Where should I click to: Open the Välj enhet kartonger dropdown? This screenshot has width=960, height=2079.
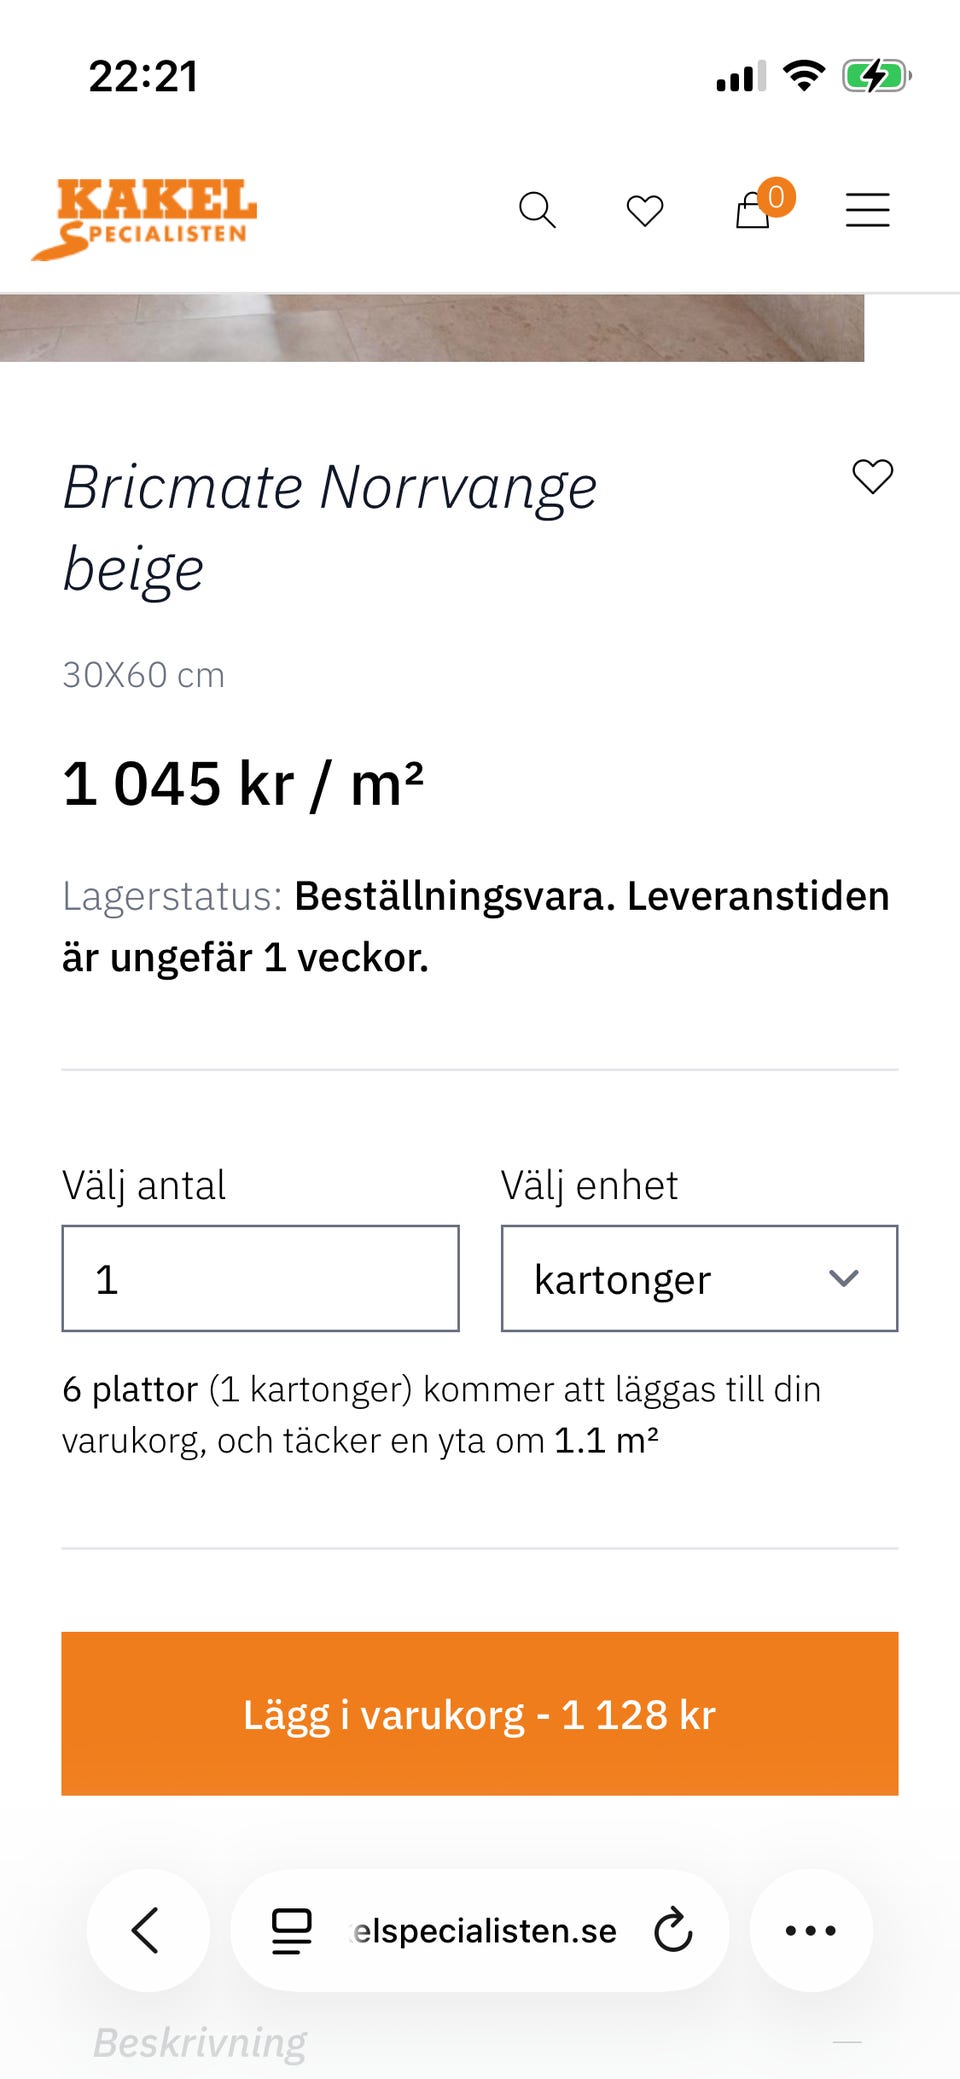tap(699, 1278)
